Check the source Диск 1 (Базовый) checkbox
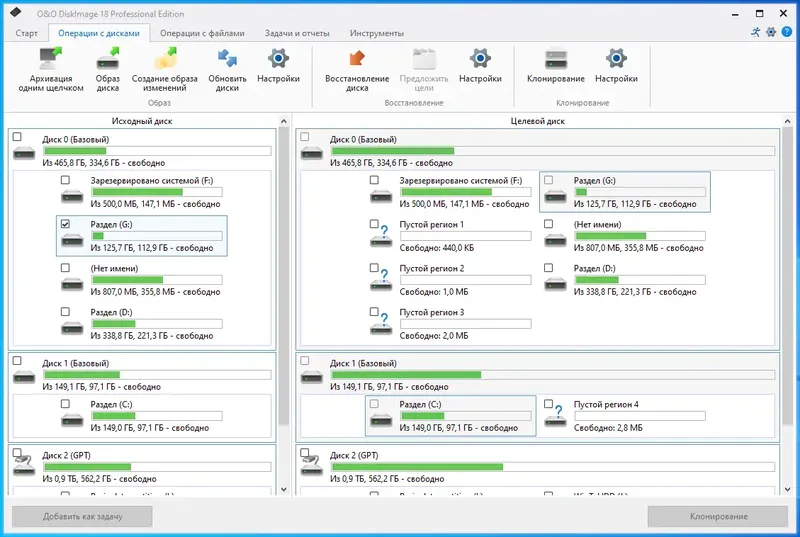The image size is (800, 537). [x=17, y=361]
